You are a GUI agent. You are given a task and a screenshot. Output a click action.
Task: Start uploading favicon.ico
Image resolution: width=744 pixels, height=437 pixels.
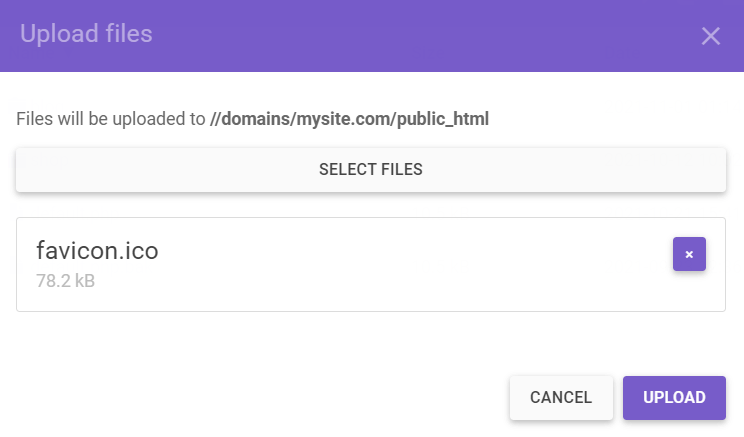674,397
